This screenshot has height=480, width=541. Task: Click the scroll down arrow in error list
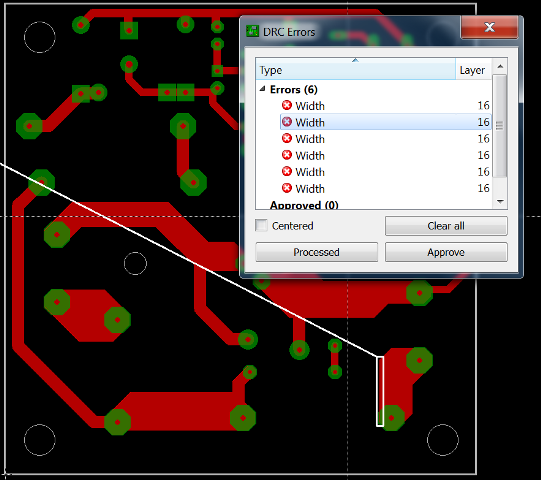coord(500,201)
